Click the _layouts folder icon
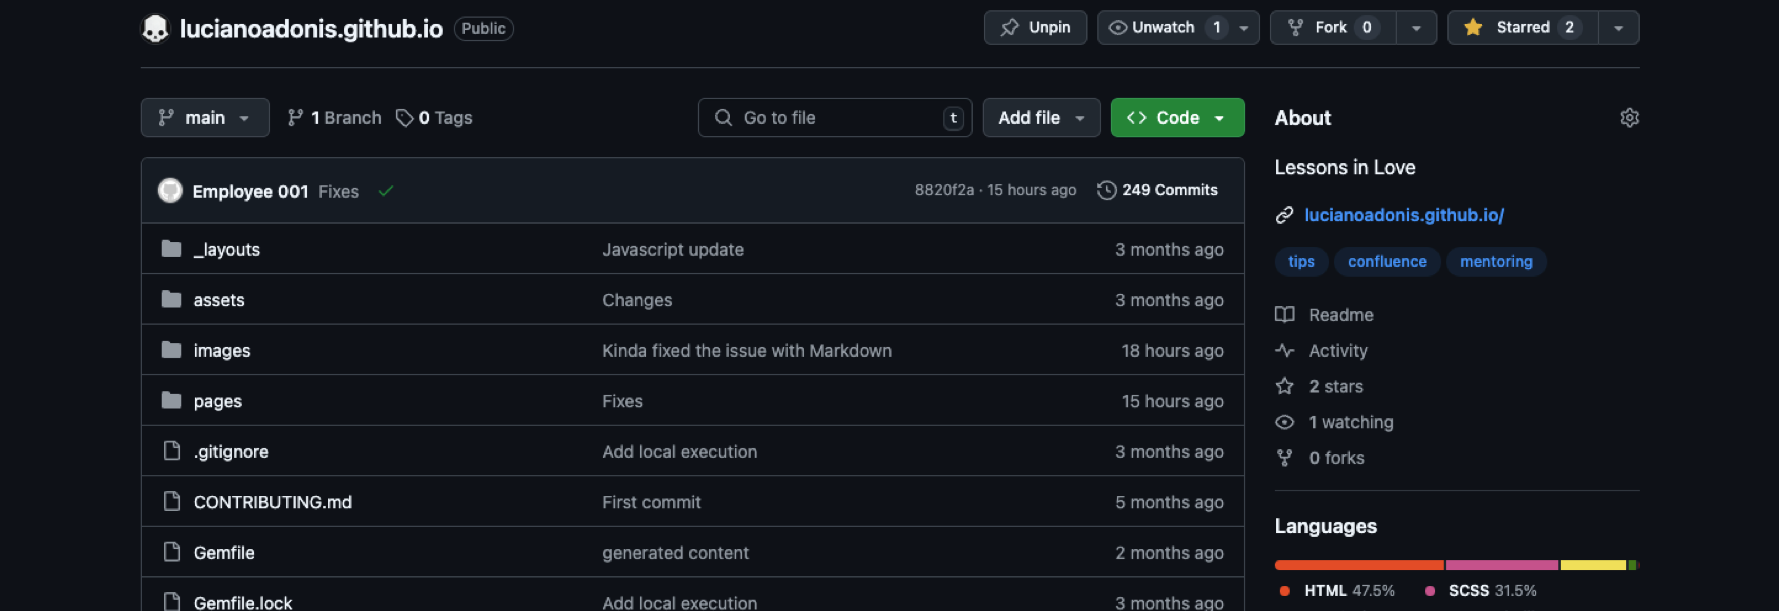 (172, 249)
